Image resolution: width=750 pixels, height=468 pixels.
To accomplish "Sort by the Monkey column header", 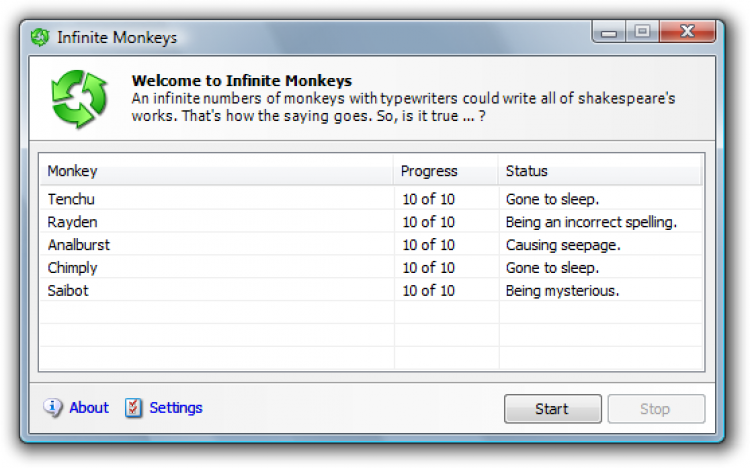I will [x=217, y=171].
